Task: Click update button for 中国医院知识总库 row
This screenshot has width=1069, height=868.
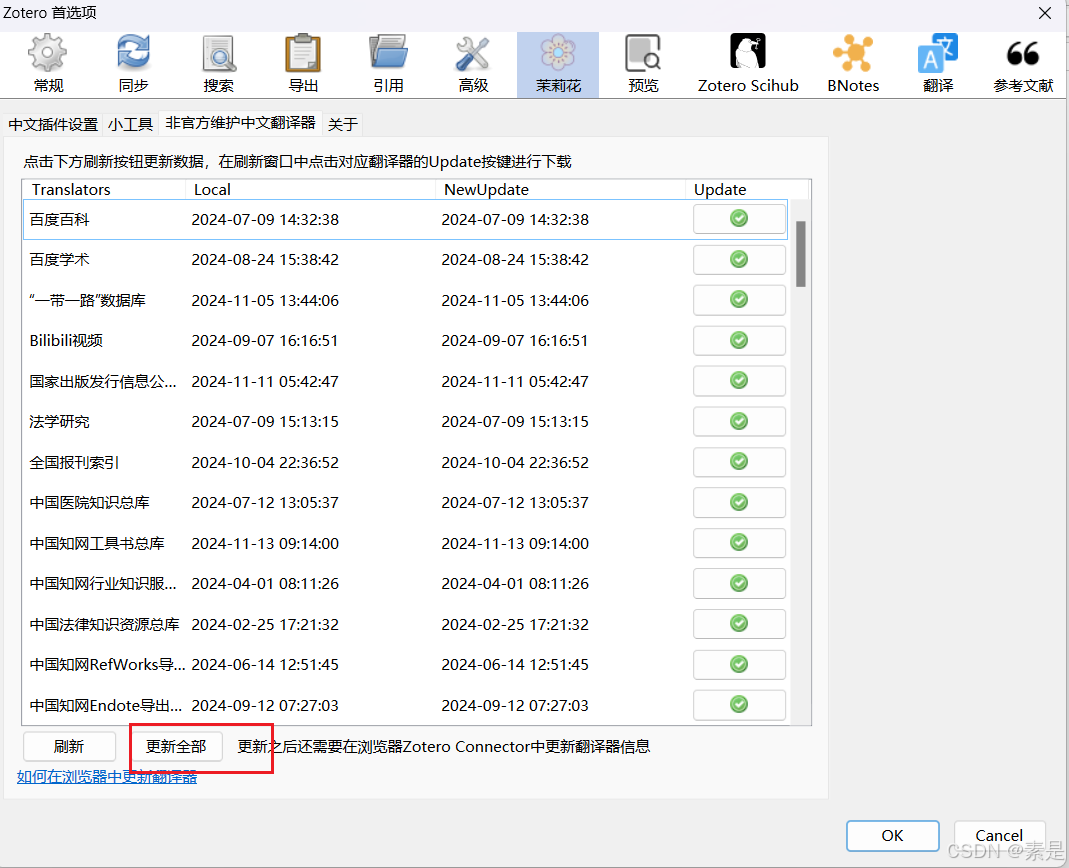Action: [739, 503]
